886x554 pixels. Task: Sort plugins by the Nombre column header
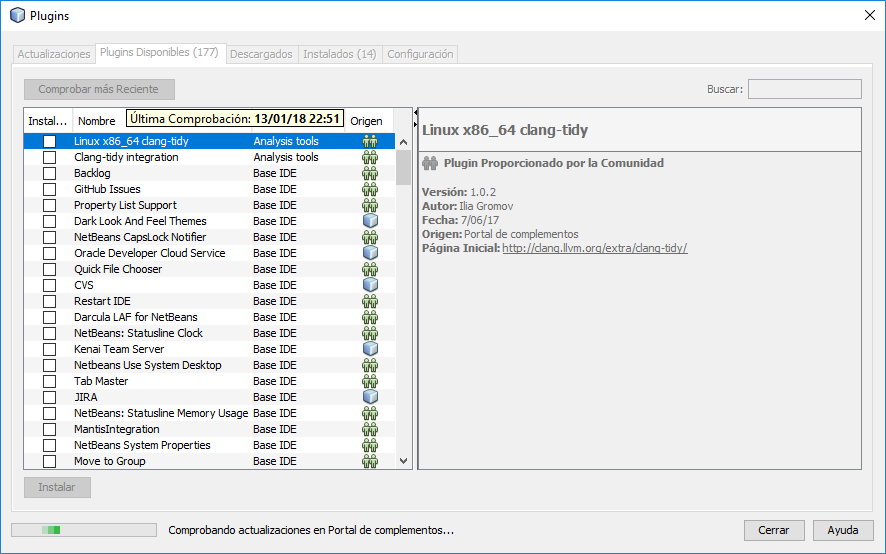point(97,121)
